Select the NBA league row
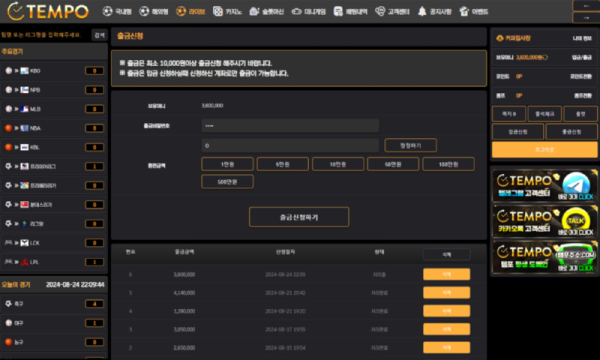This screenshot has height=360, width=600. (x=54, y=128)
